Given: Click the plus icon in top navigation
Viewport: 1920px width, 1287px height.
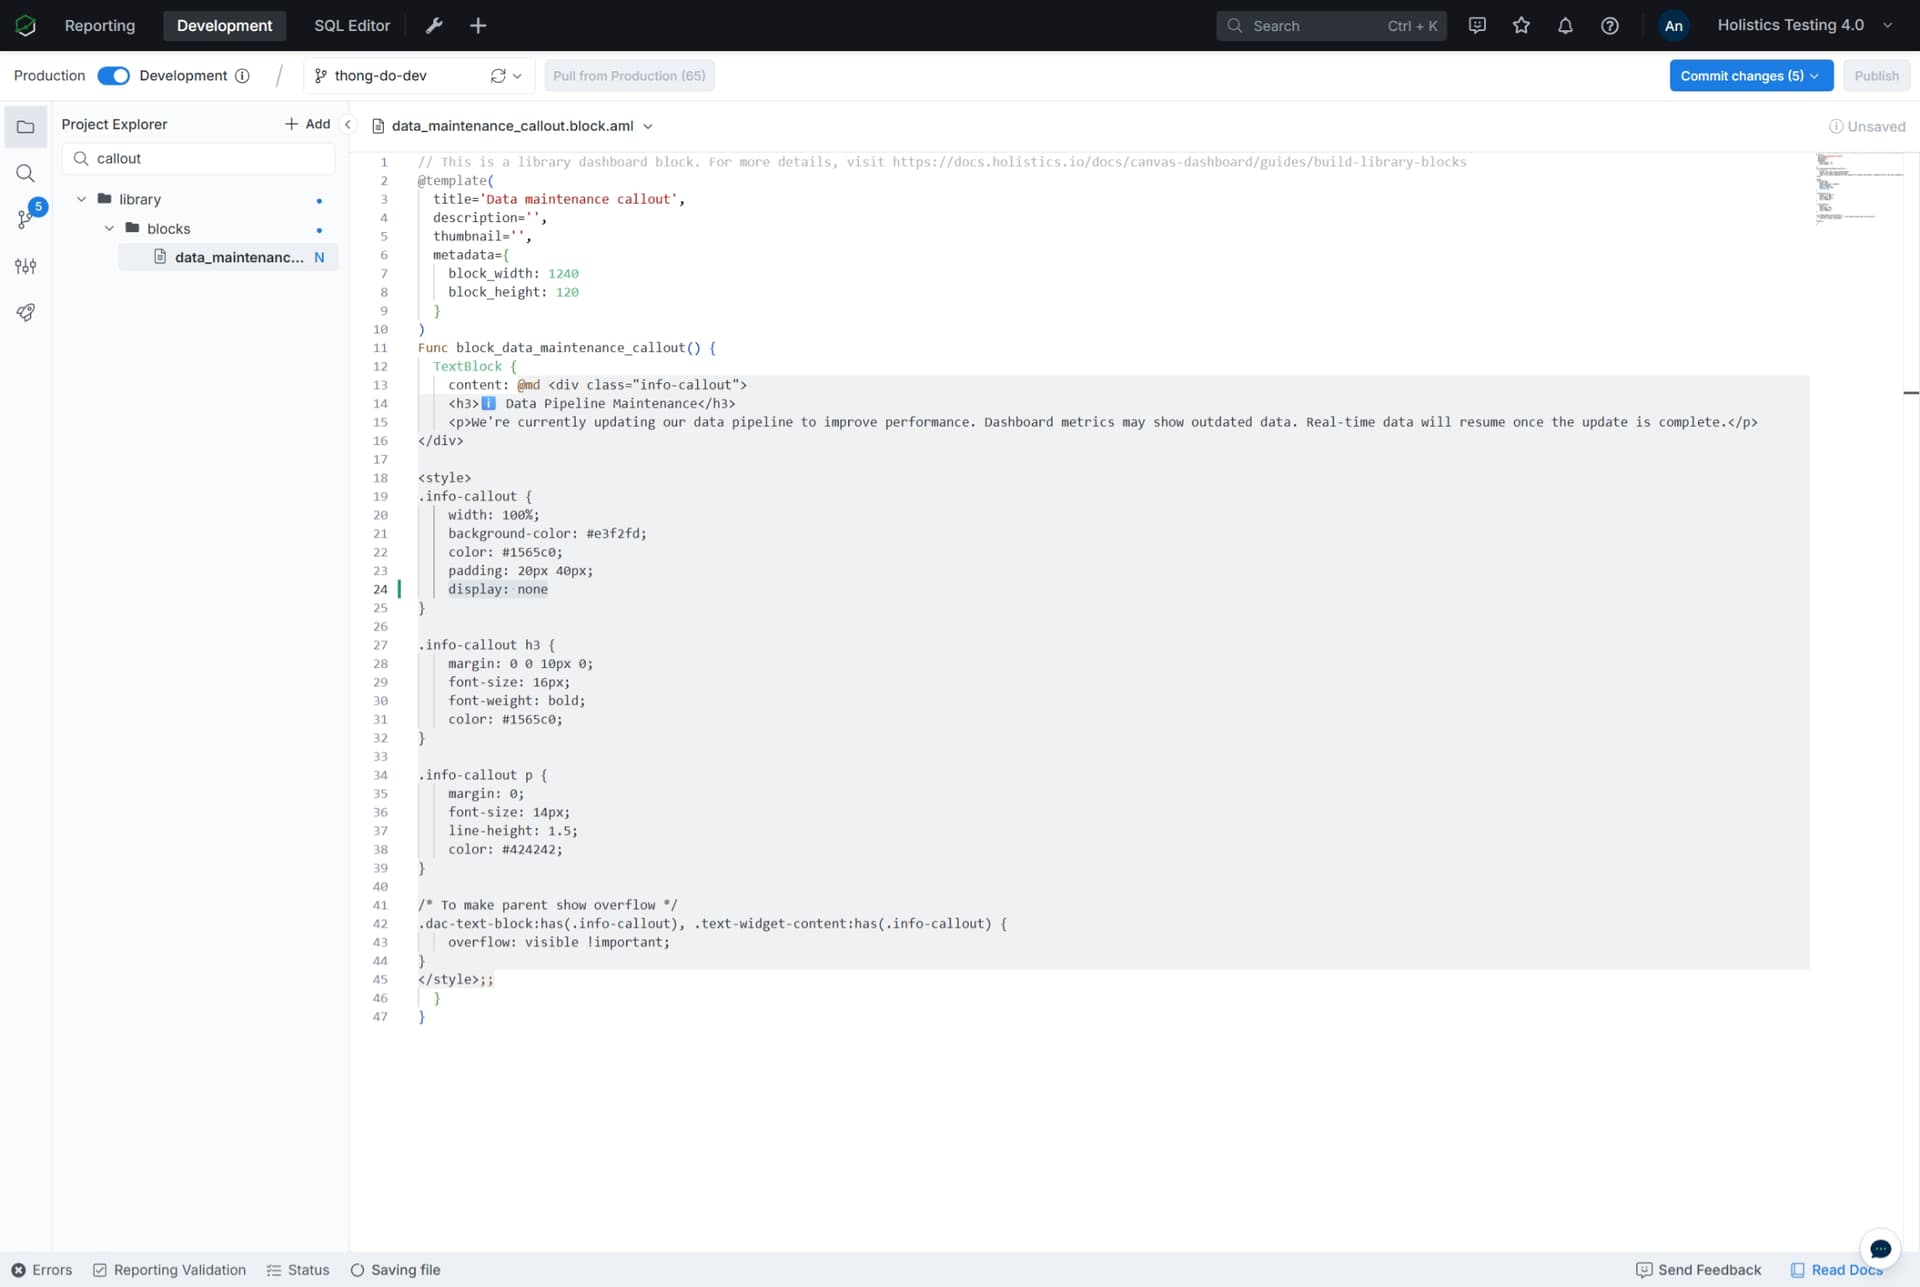Looking at the screenshot, I should (478, 25).
